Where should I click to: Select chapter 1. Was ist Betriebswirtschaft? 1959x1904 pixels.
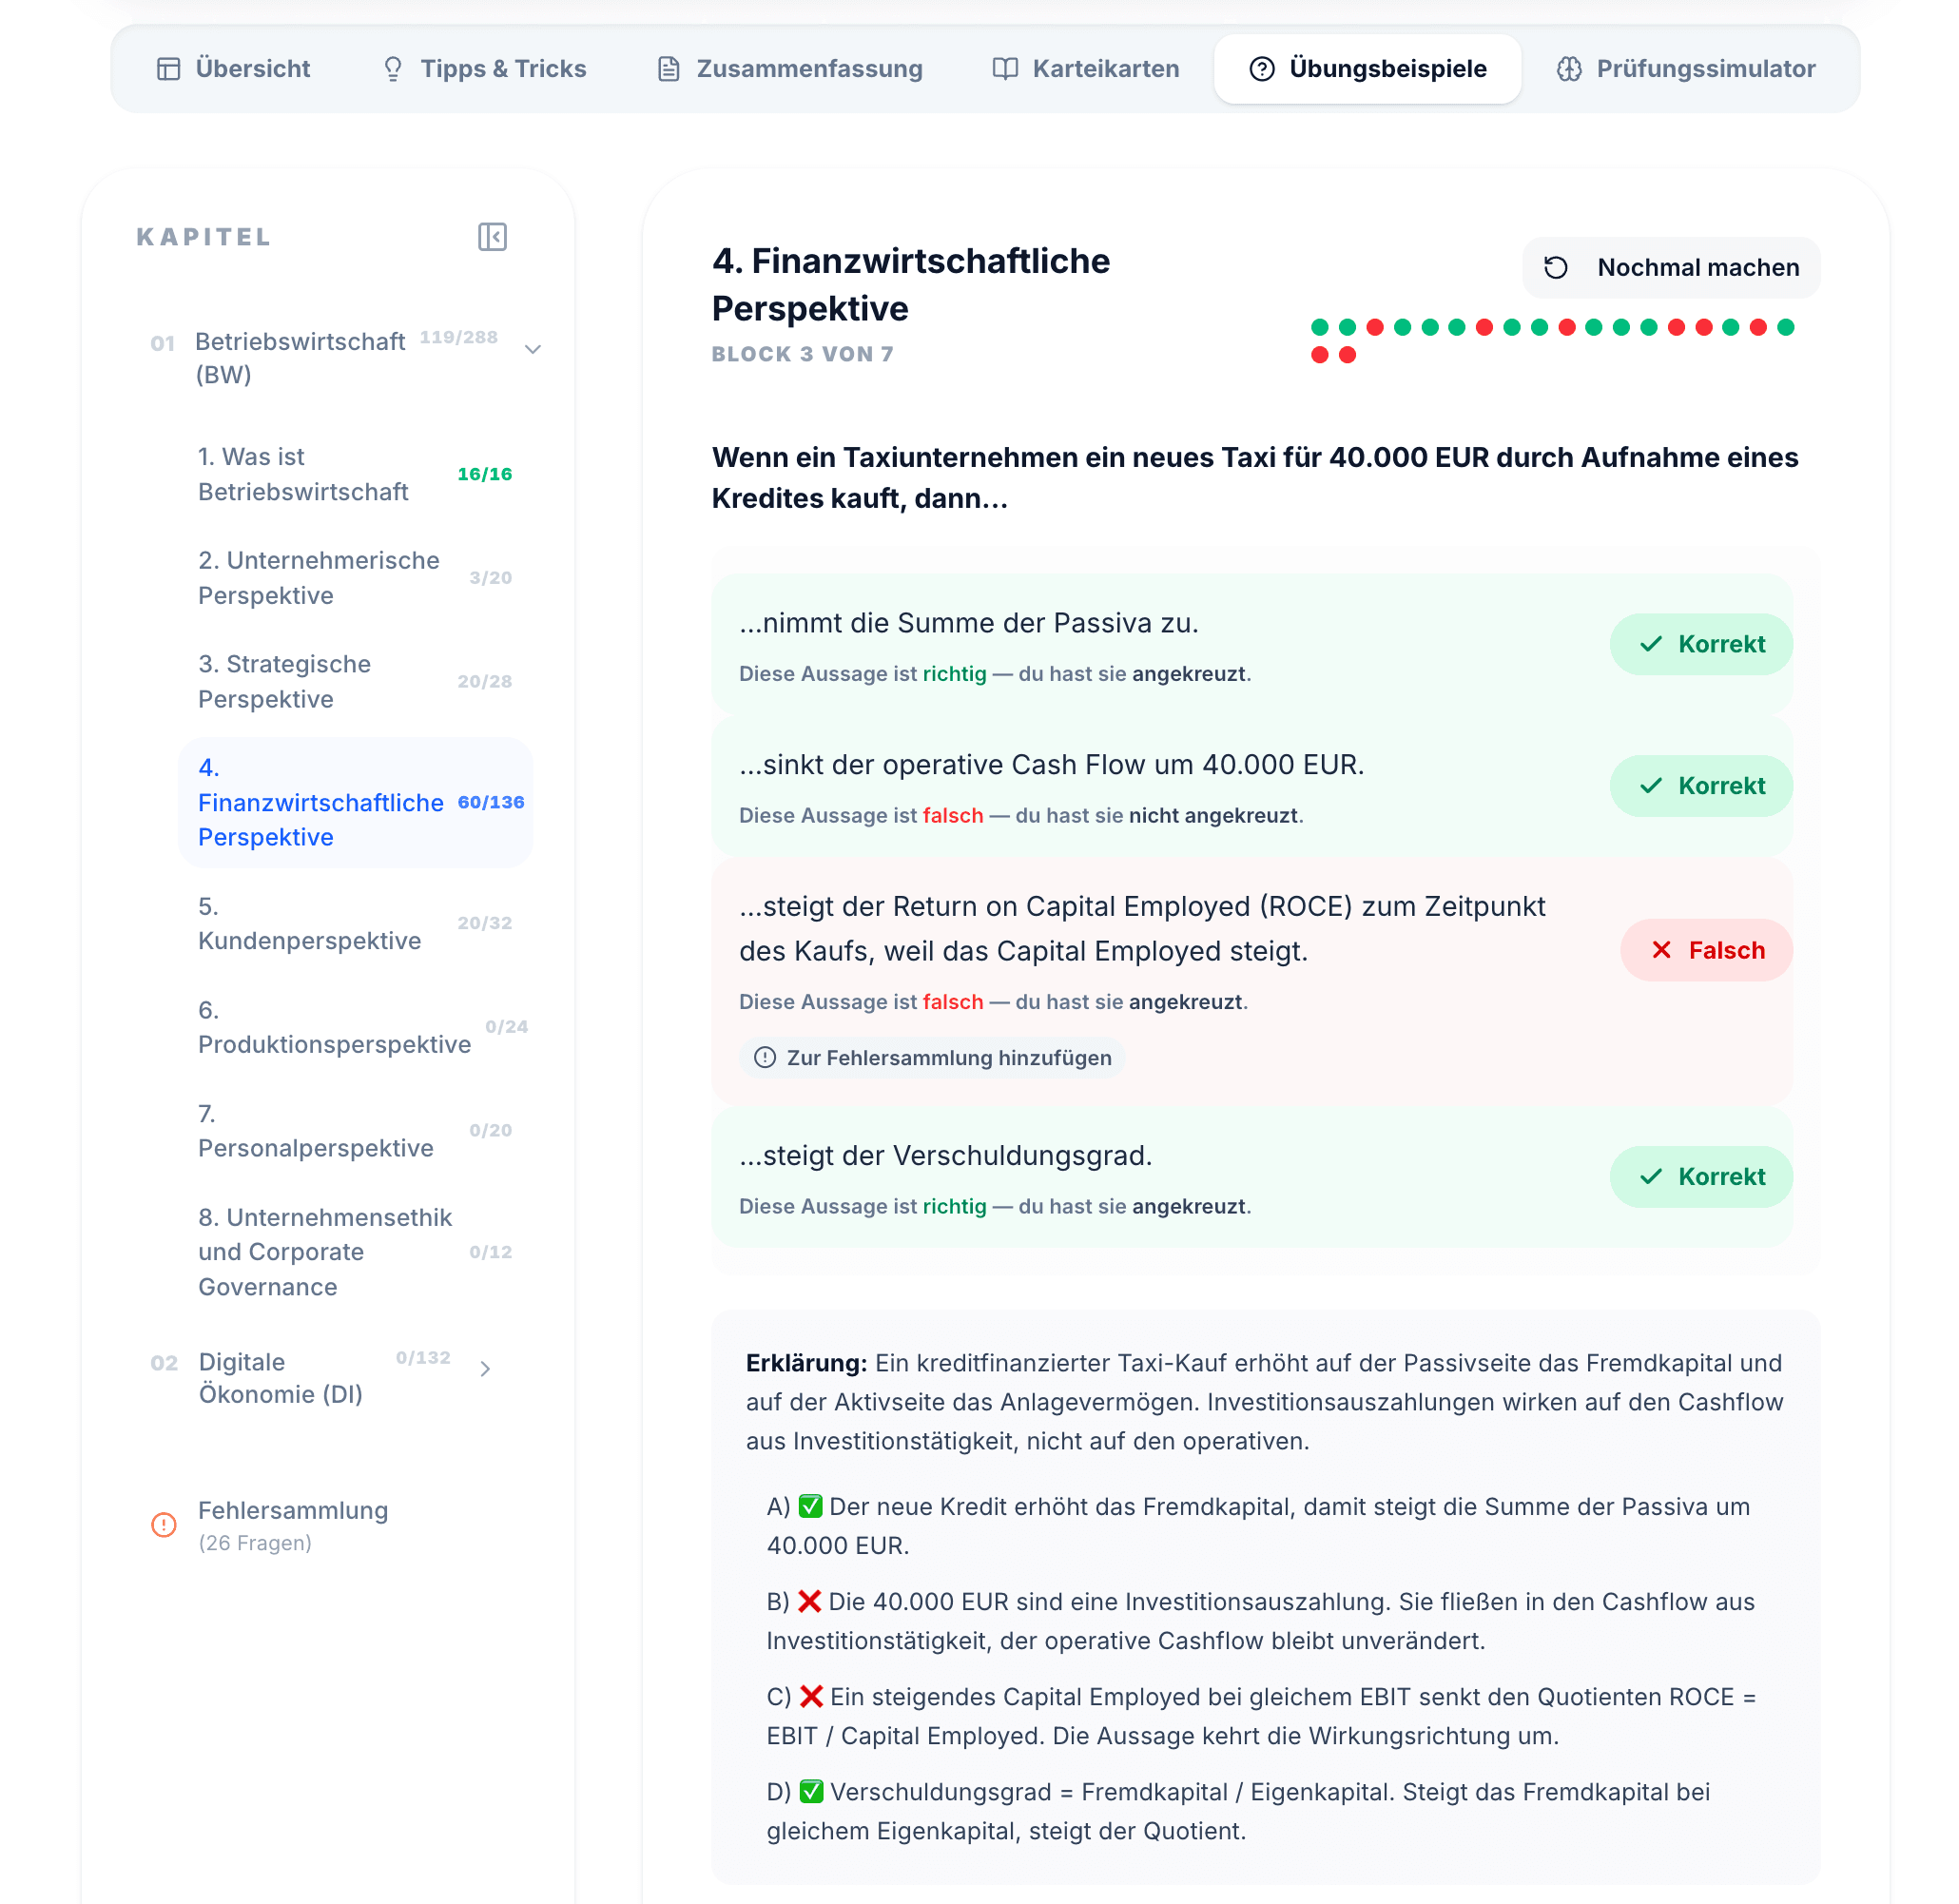[356, 474]
